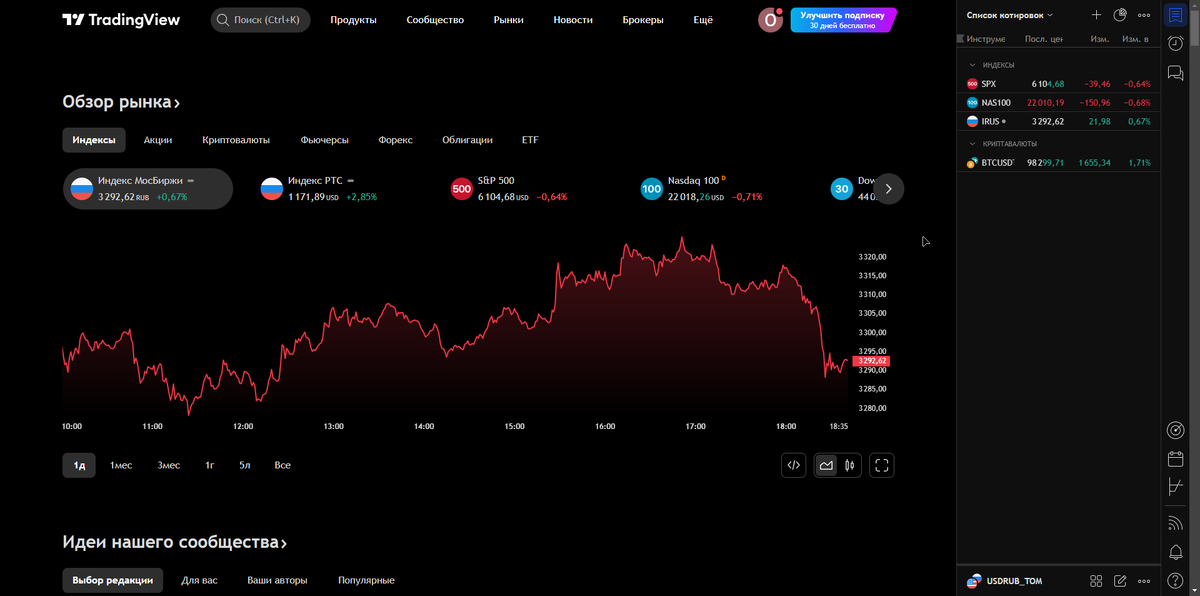This screenshot has height=596, width=1200.
Task: Click the embed code icon below chart
Action: point(794,465)
